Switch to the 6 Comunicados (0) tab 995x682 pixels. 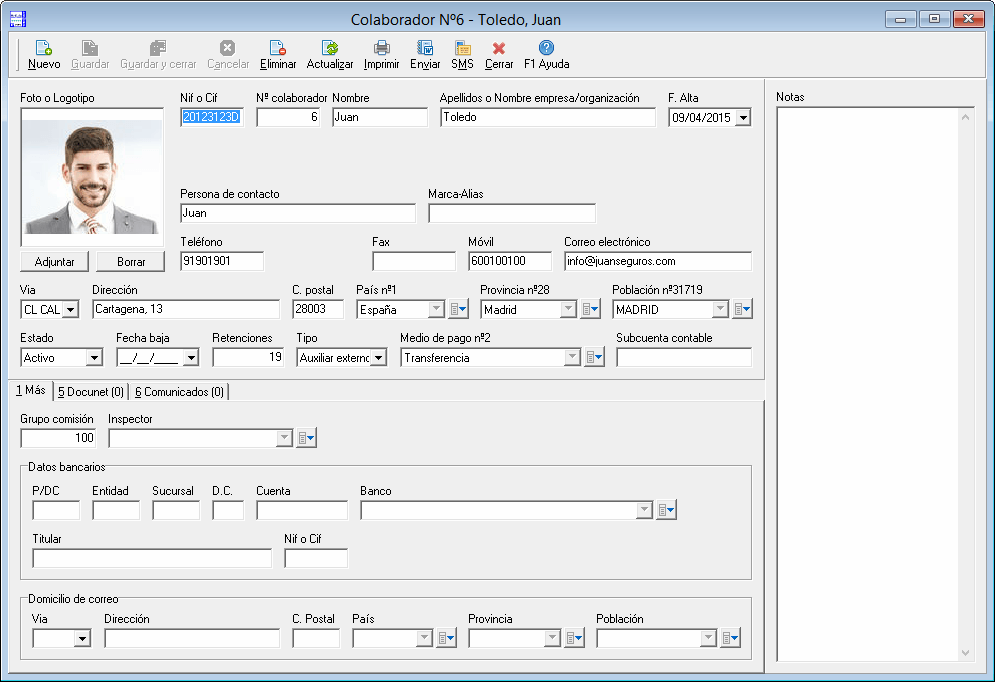179,392
